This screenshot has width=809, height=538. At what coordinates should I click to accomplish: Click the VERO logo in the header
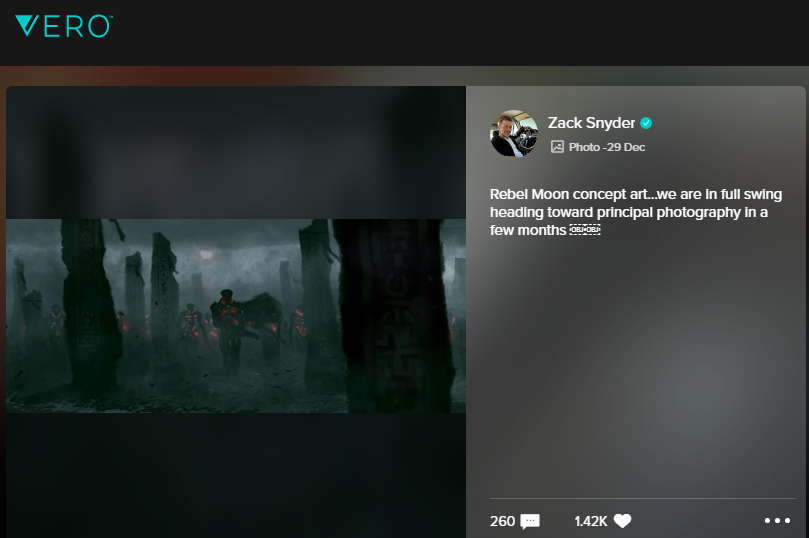click(x=62, y=26)
